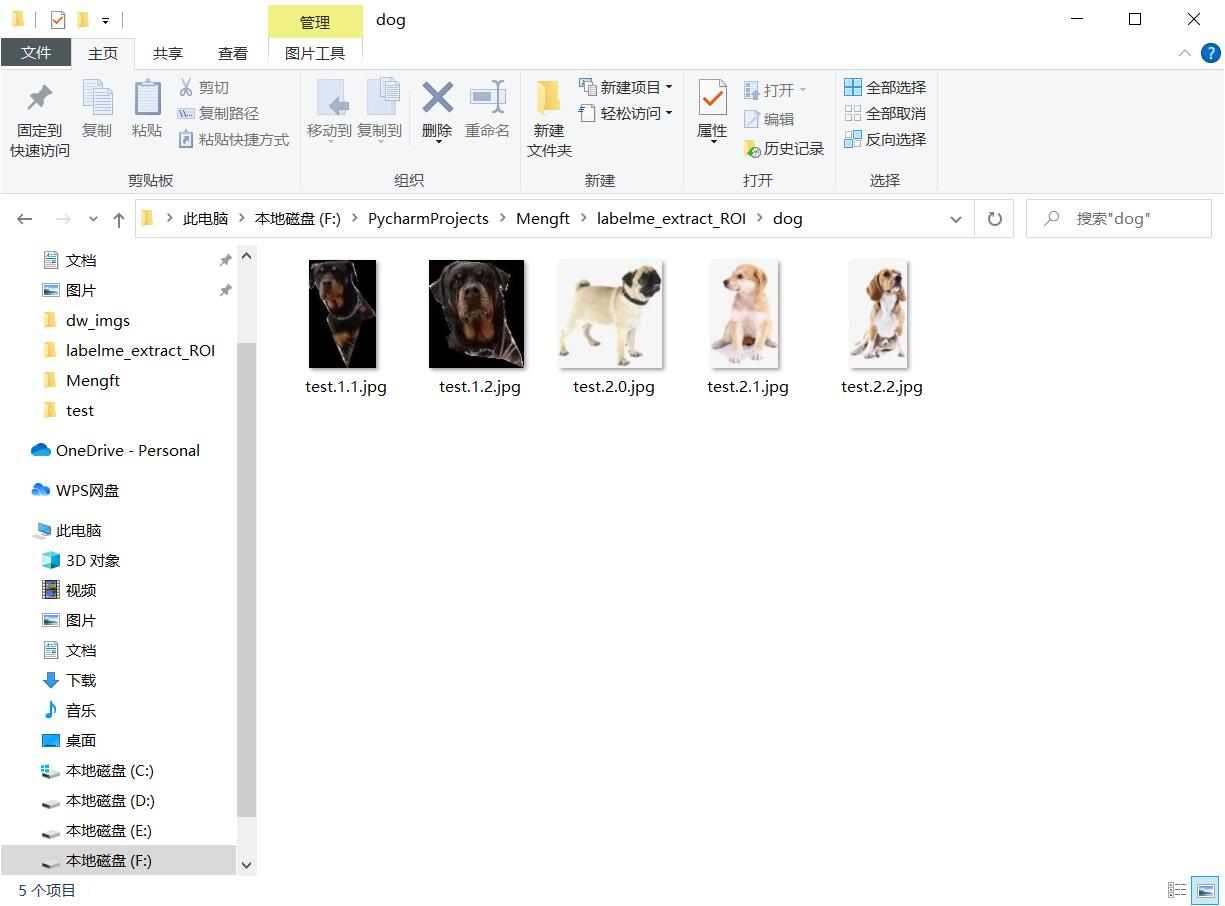Click labelme_extract_ROI in the address path

(671, 219)
